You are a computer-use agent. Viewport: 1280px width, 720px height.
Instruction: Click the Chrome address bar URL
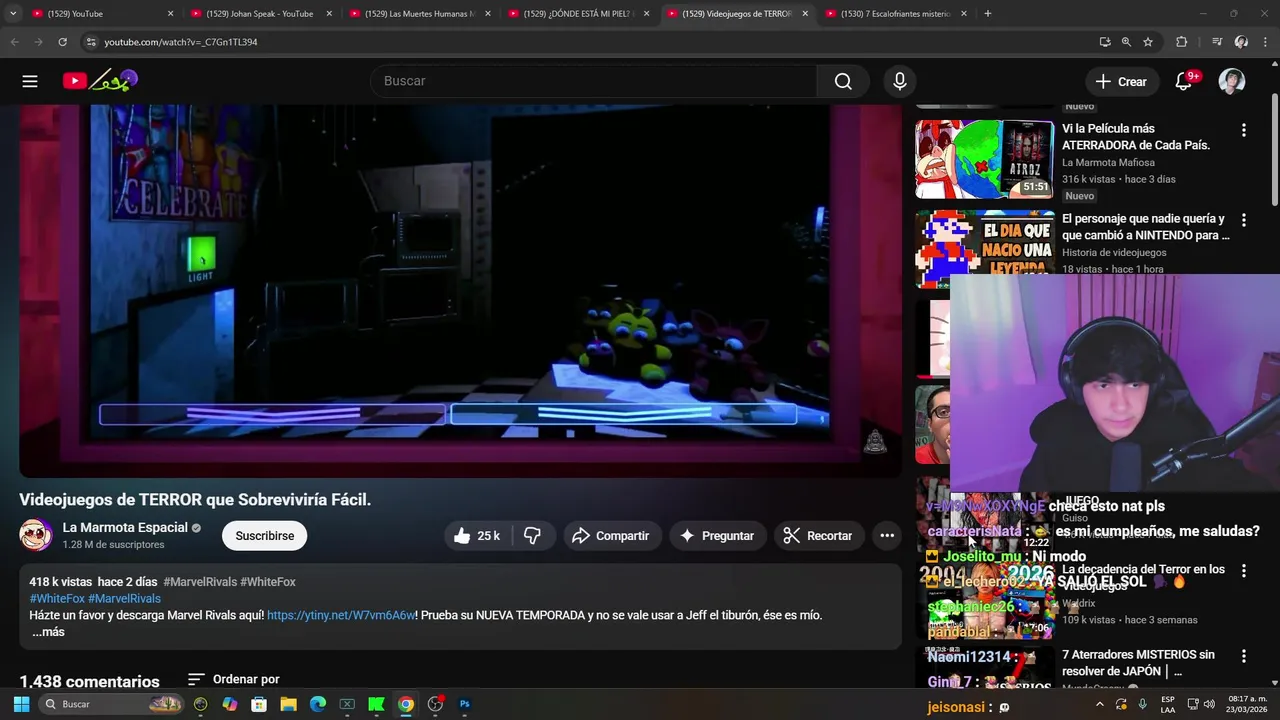coord(181,42)
